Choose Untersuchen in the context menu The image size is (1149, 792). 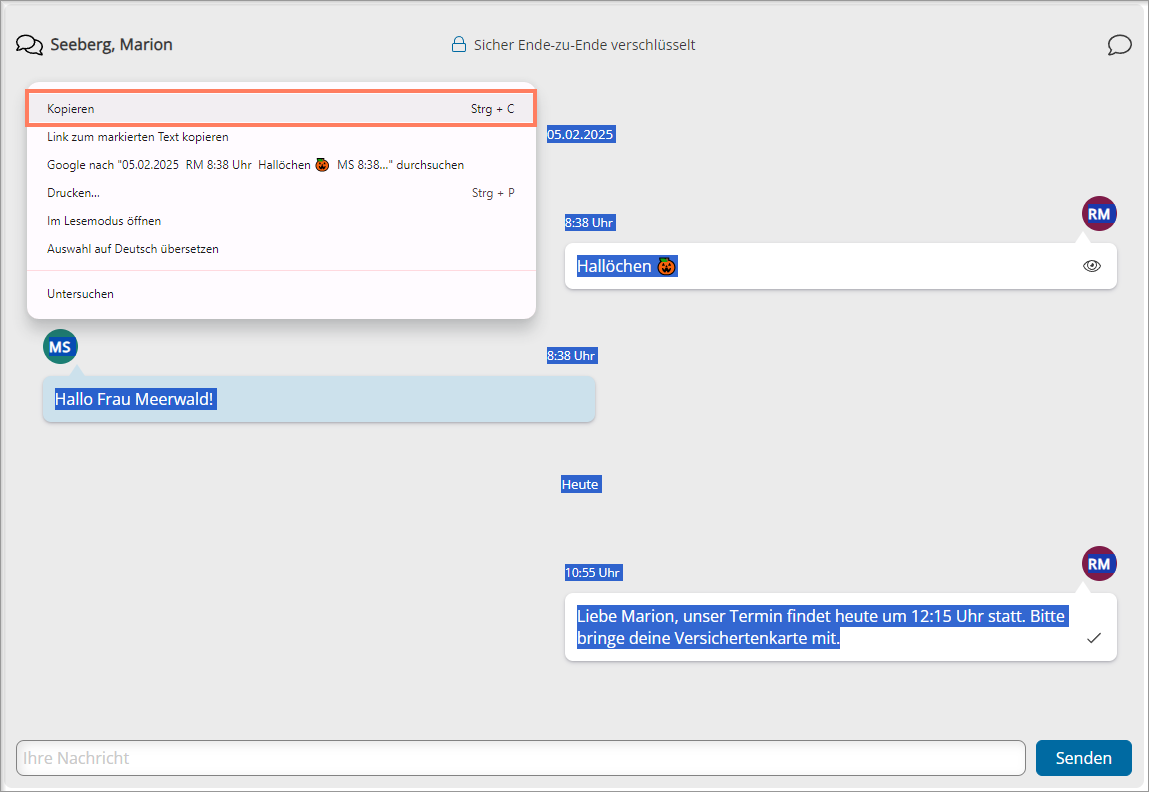281,294
